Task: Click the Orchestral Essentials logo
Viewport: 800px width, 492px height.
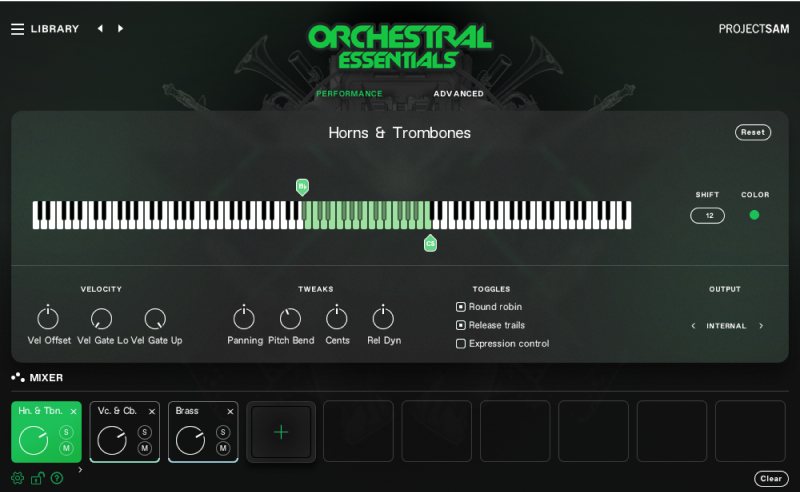Action: pos(399,46)
